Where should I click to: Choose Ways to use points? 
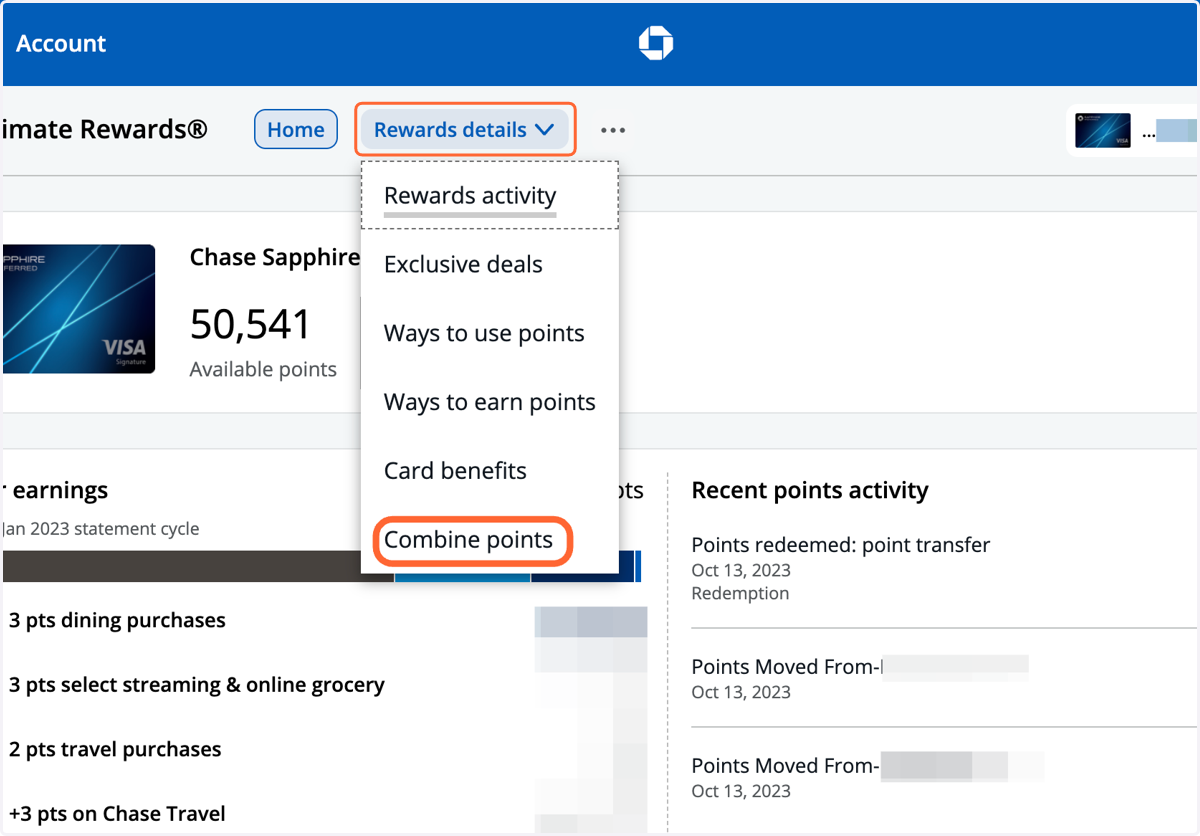pyautogui.click(x=484, y=334)
